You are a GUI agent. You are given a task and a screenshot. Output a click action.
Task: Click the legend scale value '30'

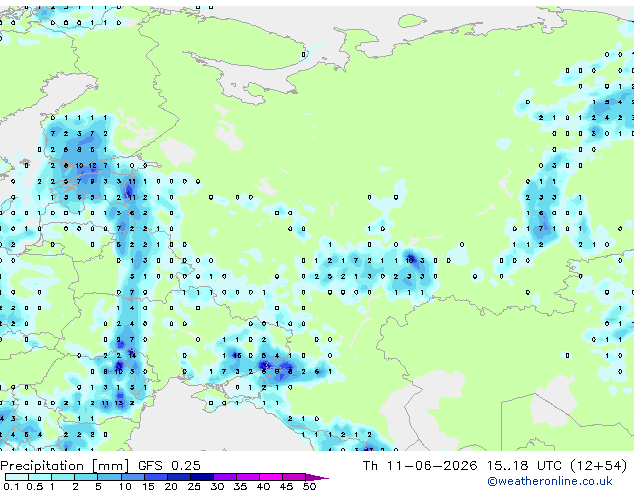217,486
